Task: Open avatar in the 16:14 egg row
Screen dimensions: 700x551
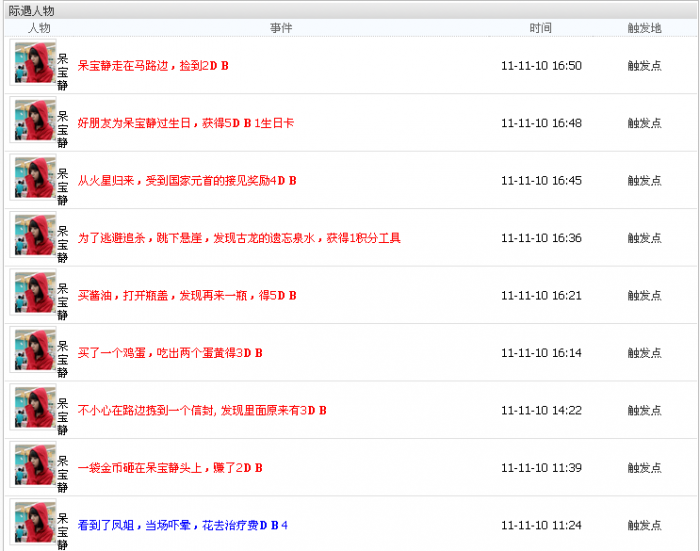Action: pos(33,350)
